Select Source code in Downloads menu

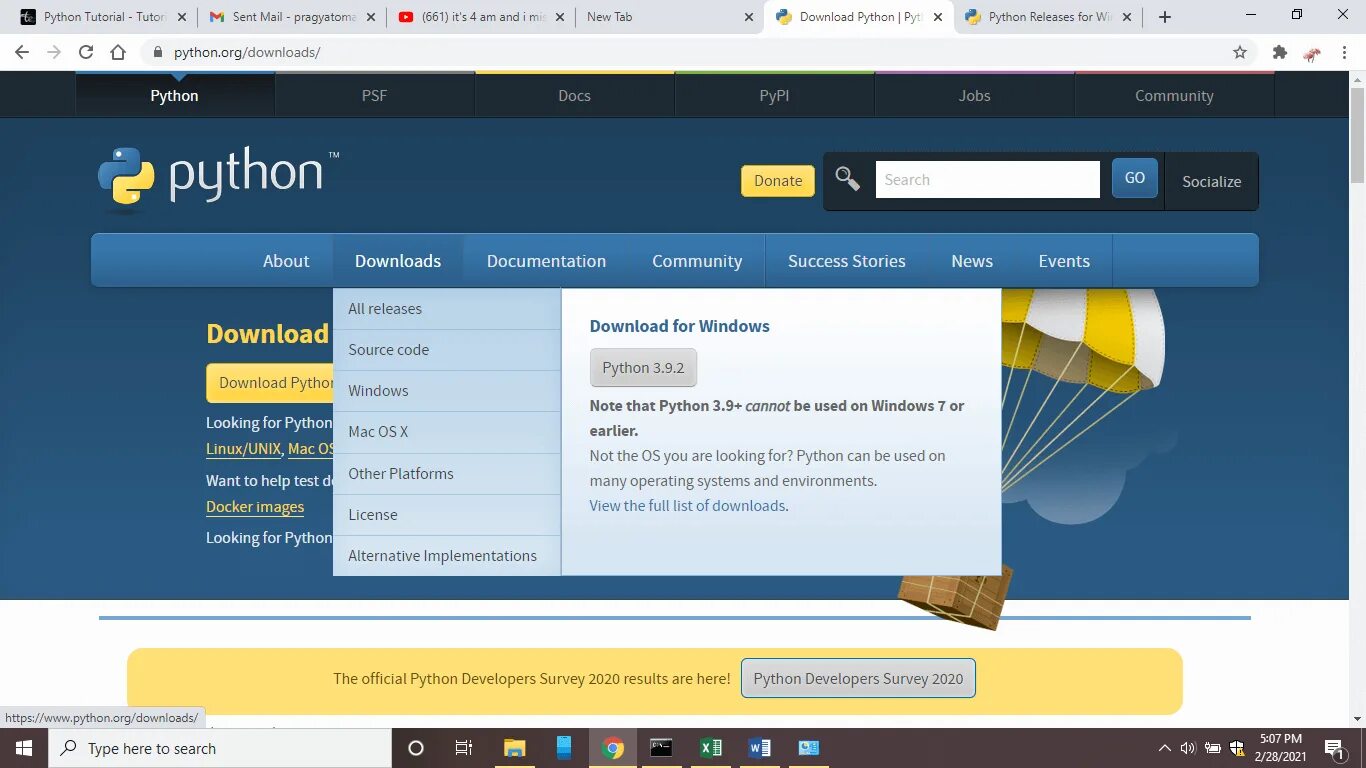447,350
